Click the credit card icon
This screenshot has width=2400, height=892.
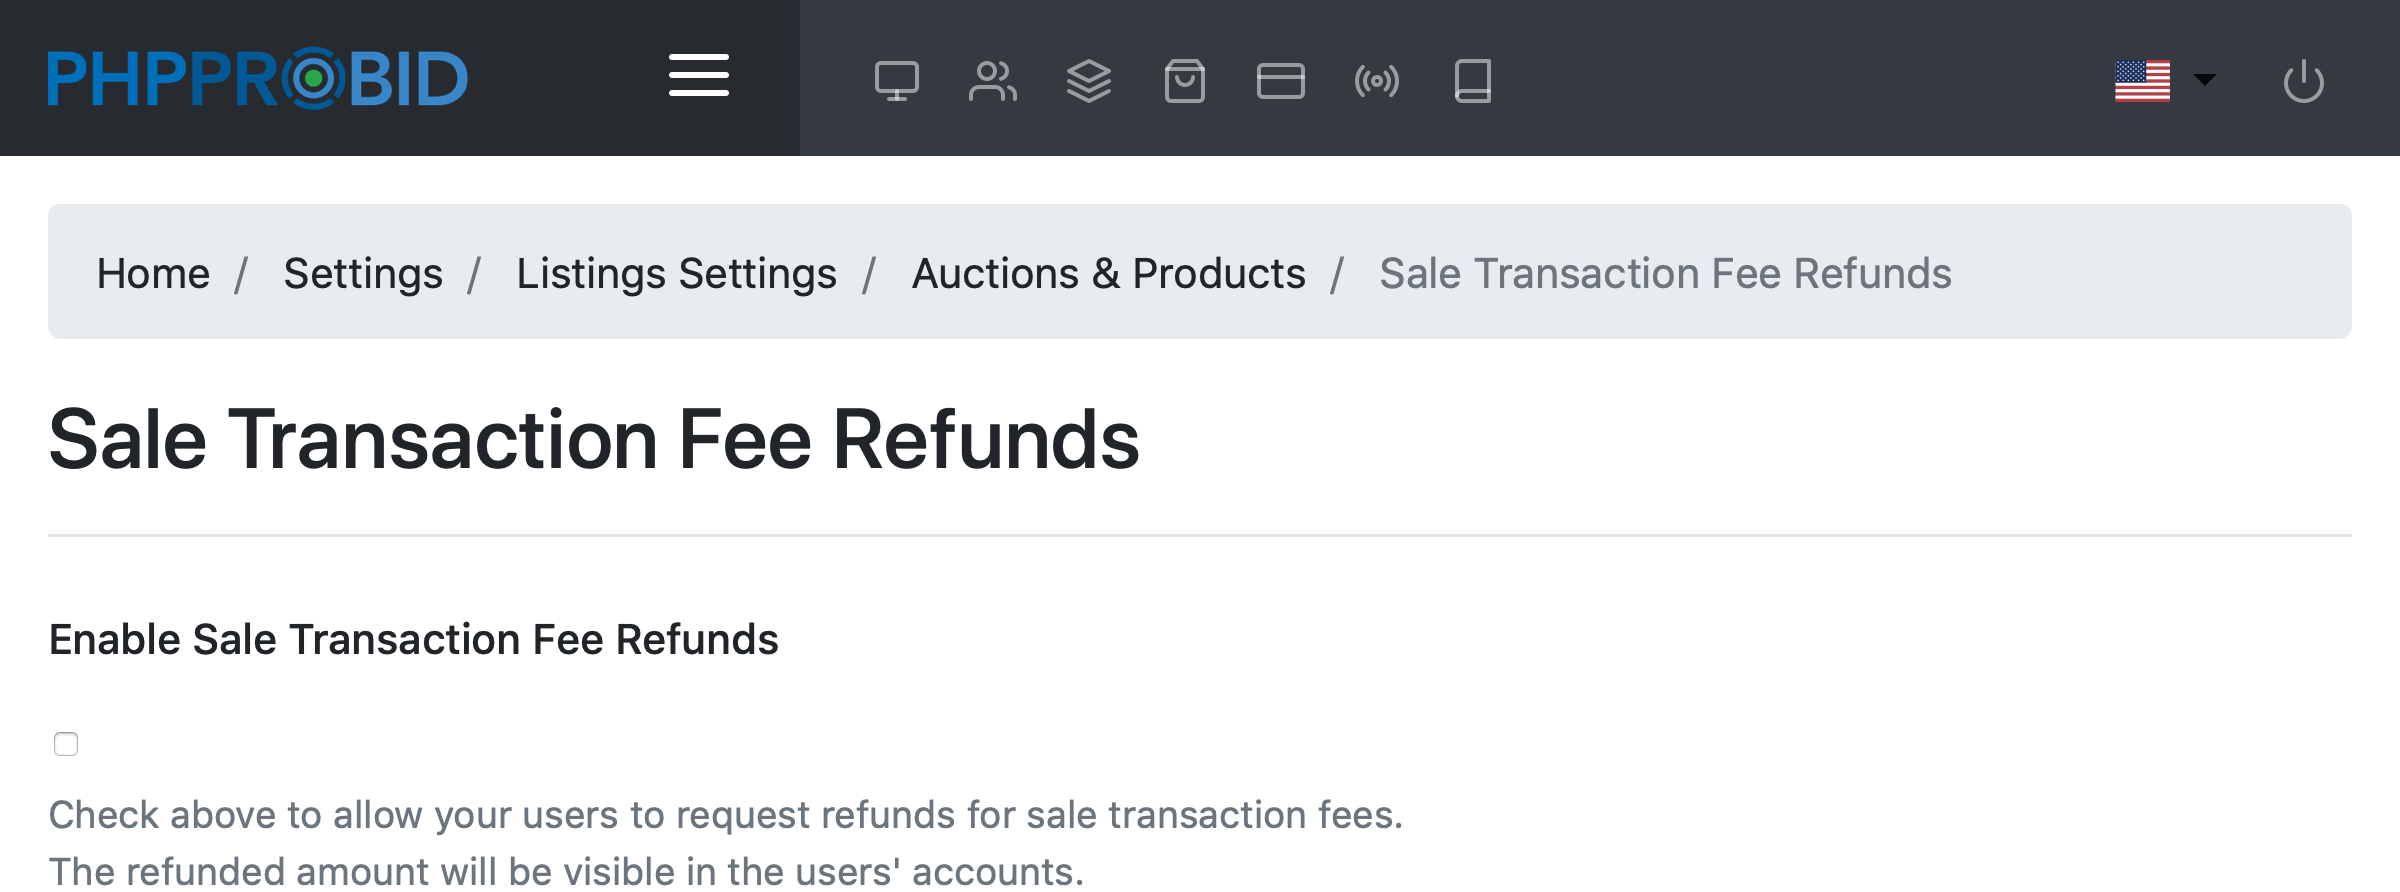pyautogui.click(x=1280, y=81)
